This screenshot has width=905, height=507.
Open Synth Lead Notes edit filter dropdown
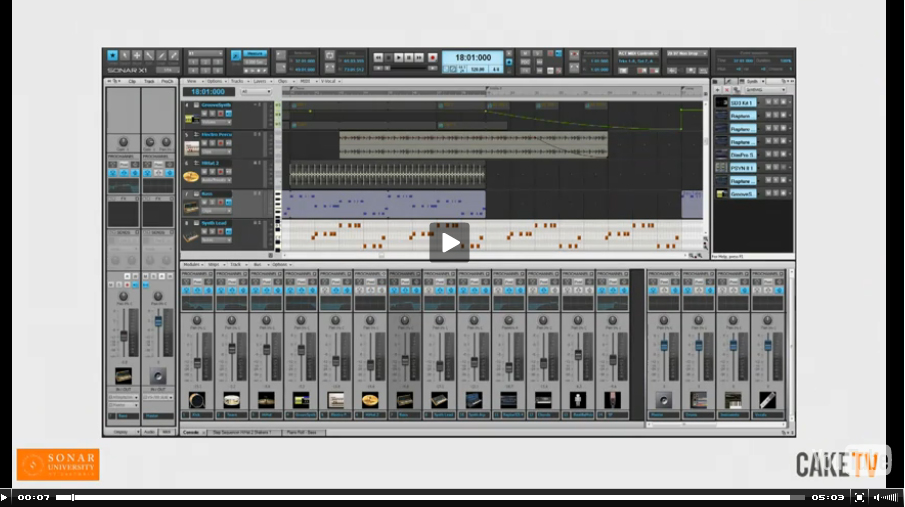[x=216, y=240]
